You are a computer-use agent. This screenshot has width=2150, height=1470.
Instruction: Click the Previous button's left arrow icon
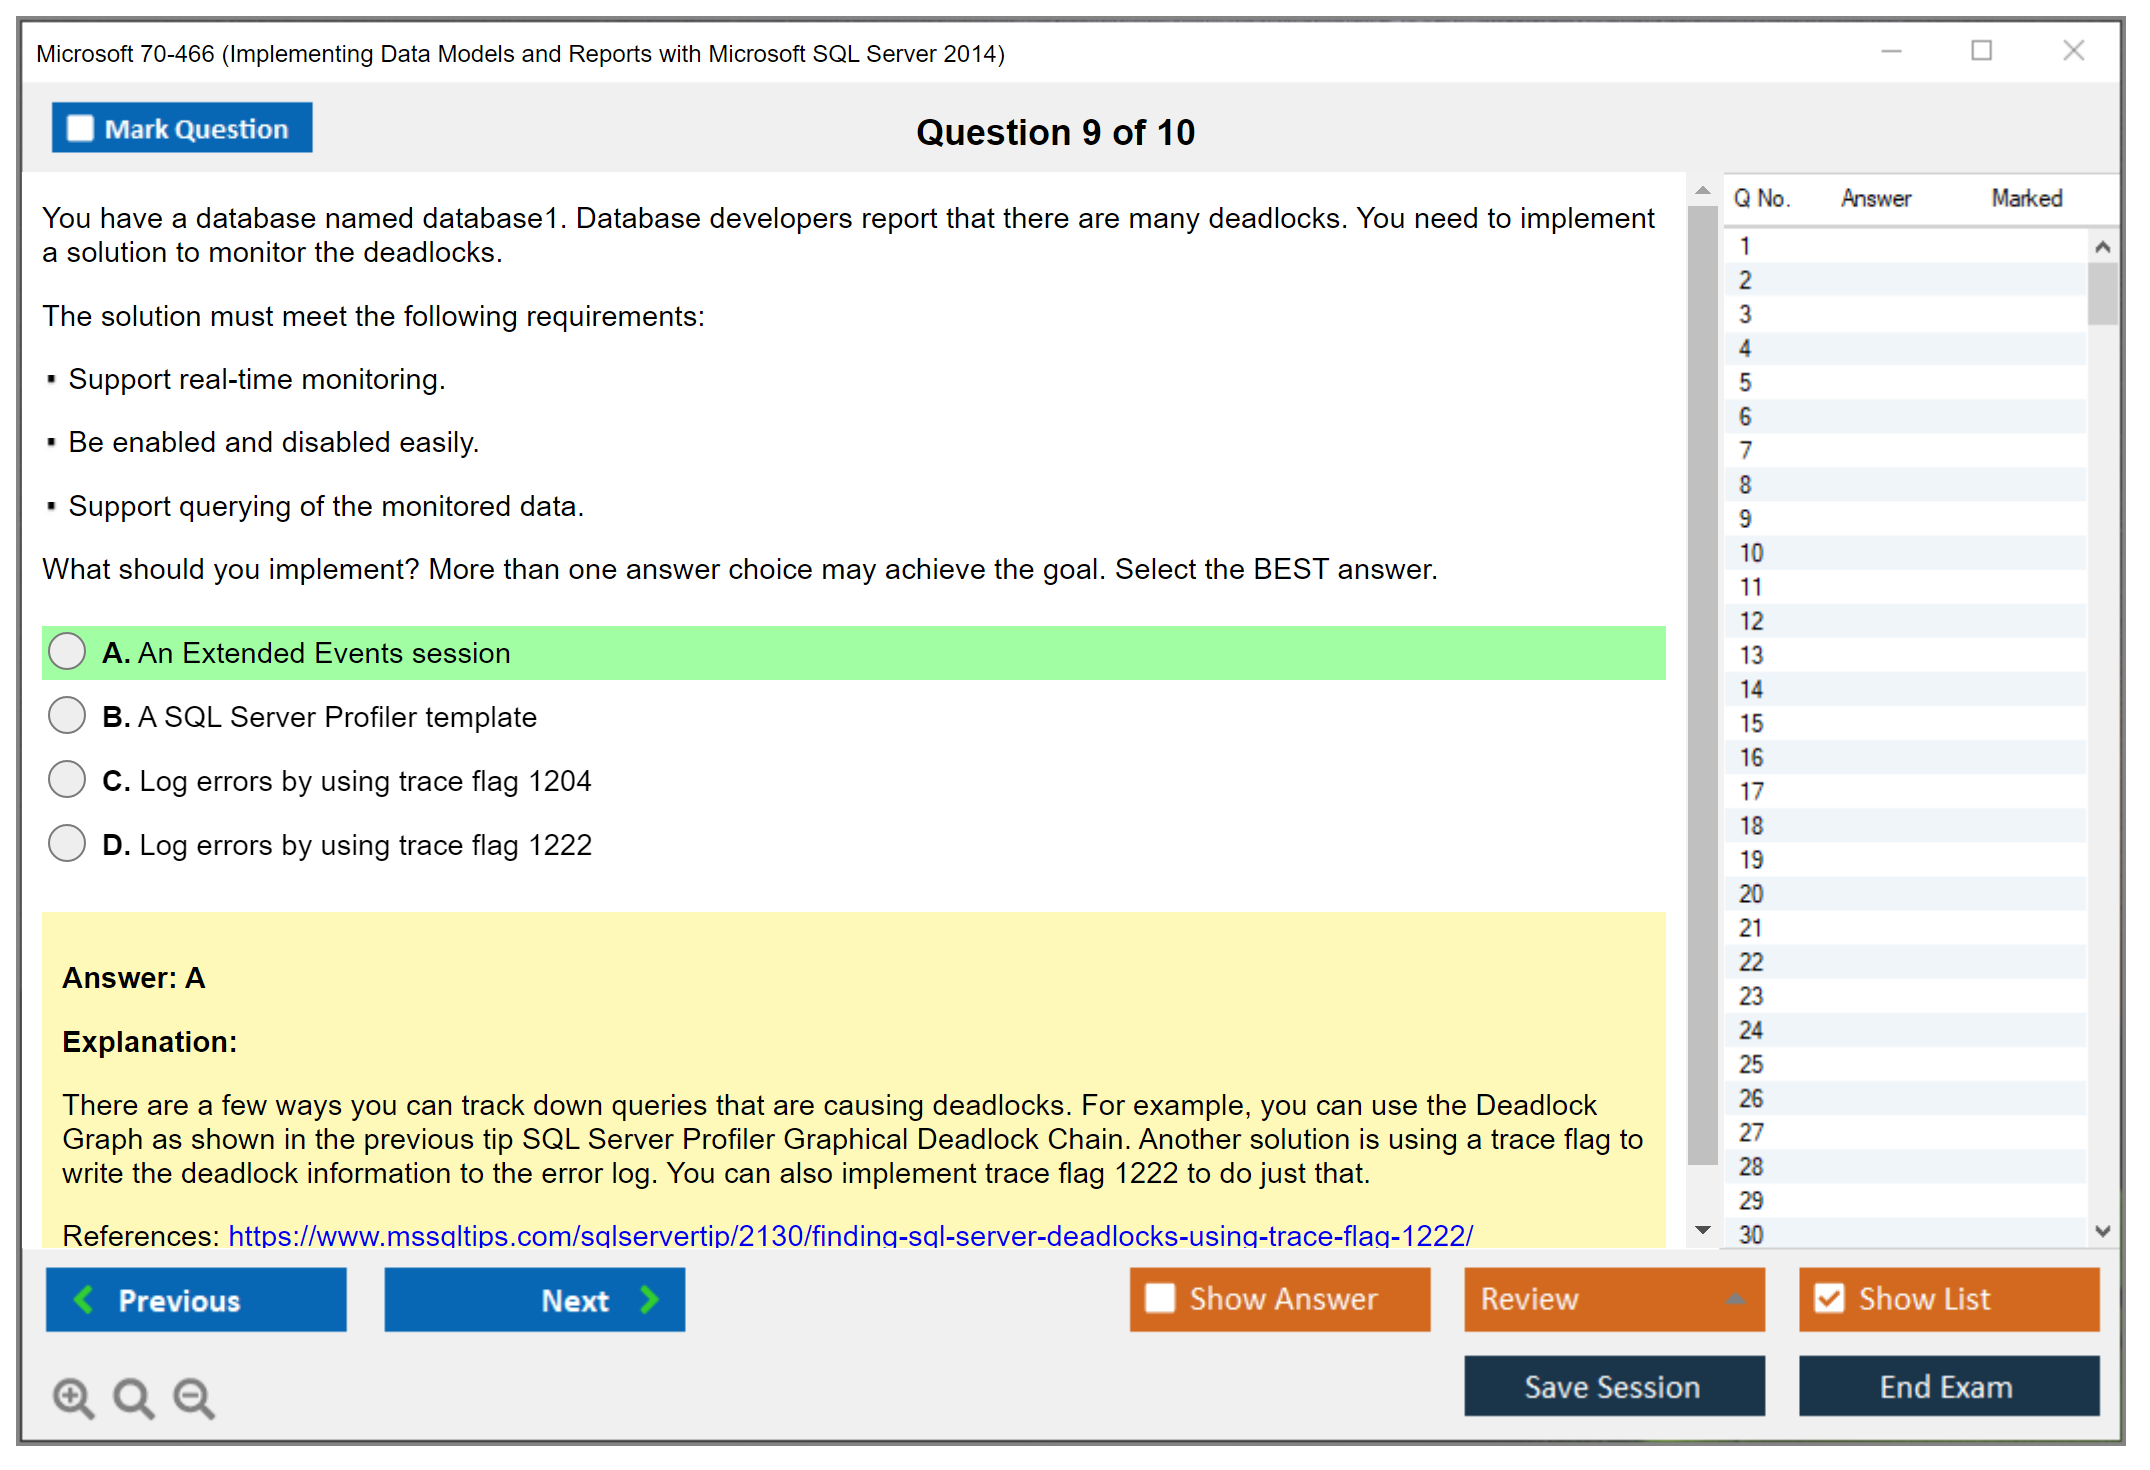pos(85,1299)
